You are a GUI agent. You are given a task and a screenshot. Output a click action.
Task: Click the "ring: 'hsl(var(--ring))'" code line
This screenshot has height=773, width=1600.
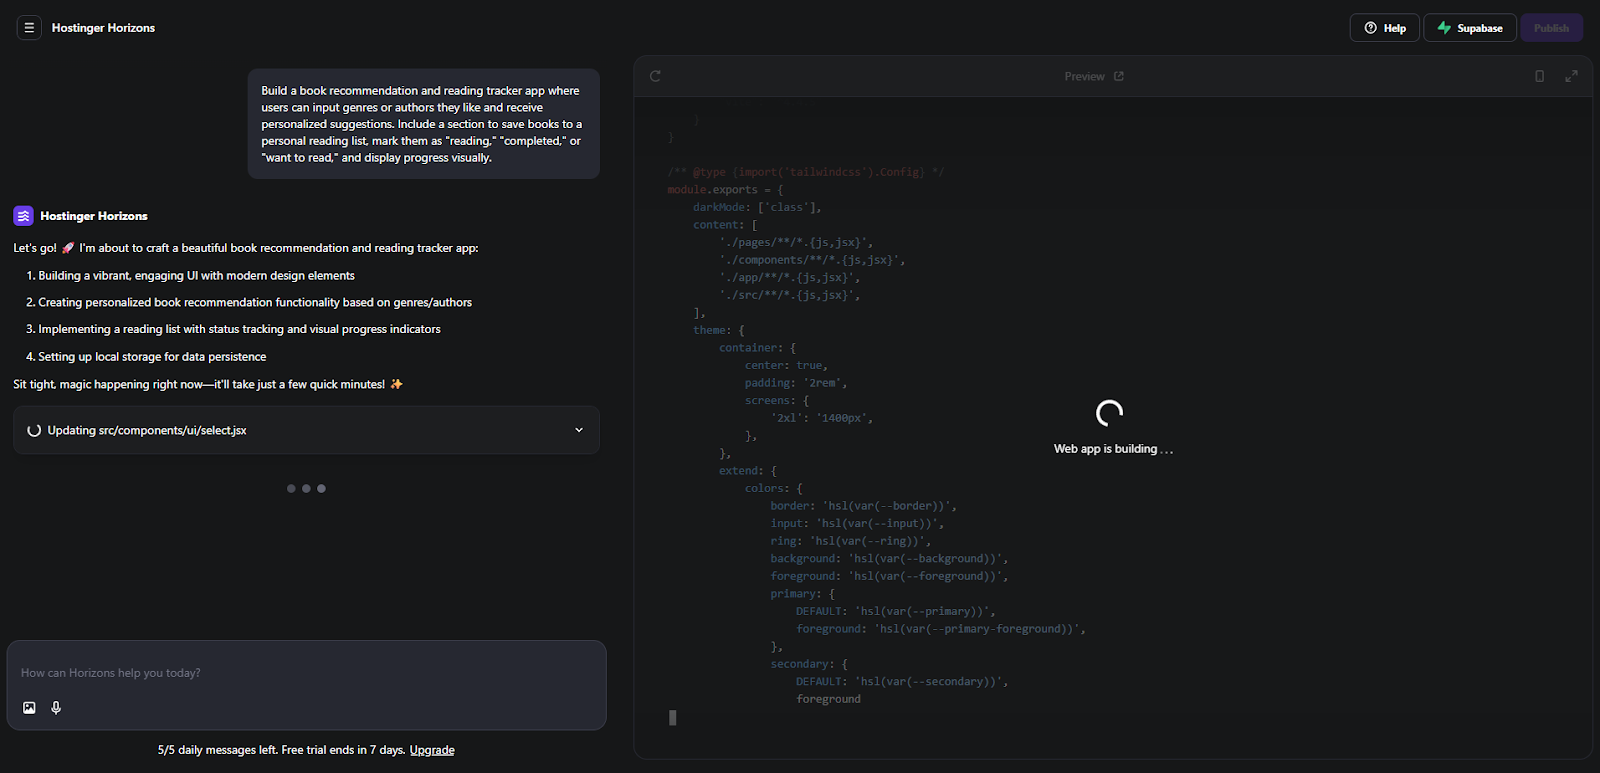(850, 541)
